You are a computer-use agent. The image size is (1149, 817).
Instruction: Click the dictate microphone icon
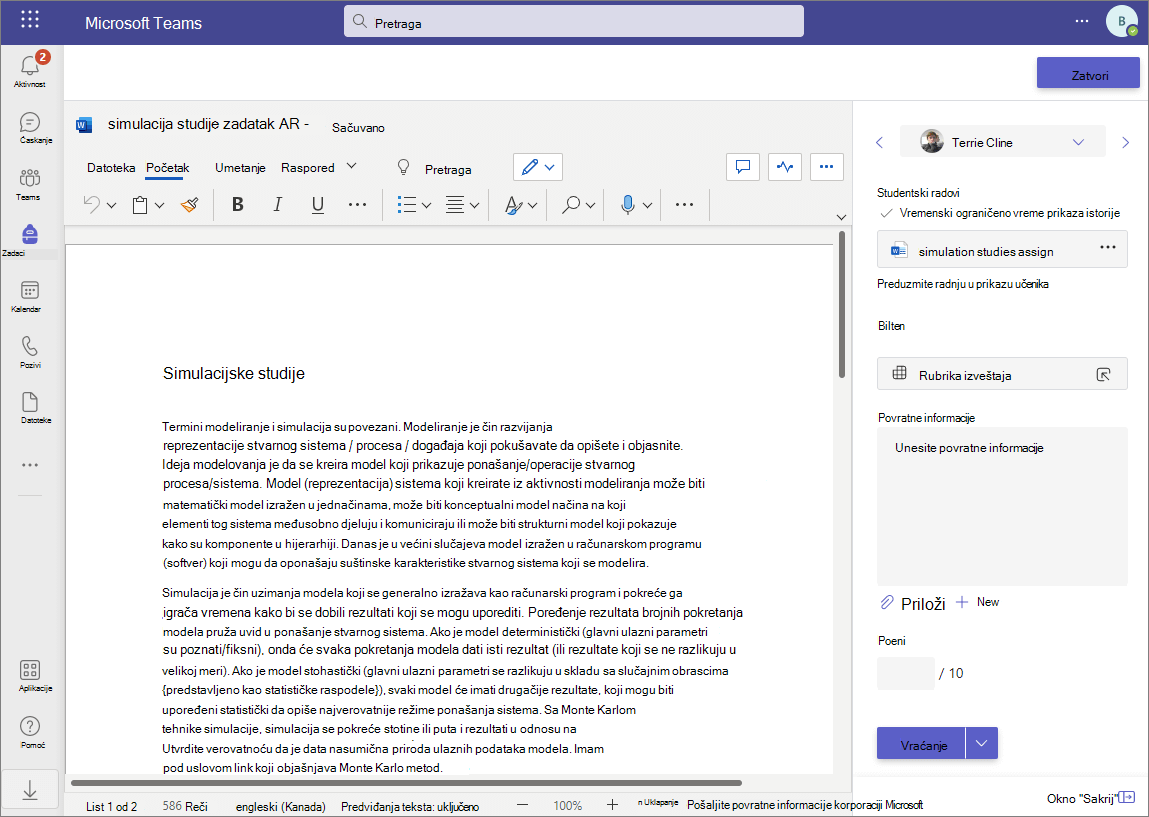tap(627, 204)
